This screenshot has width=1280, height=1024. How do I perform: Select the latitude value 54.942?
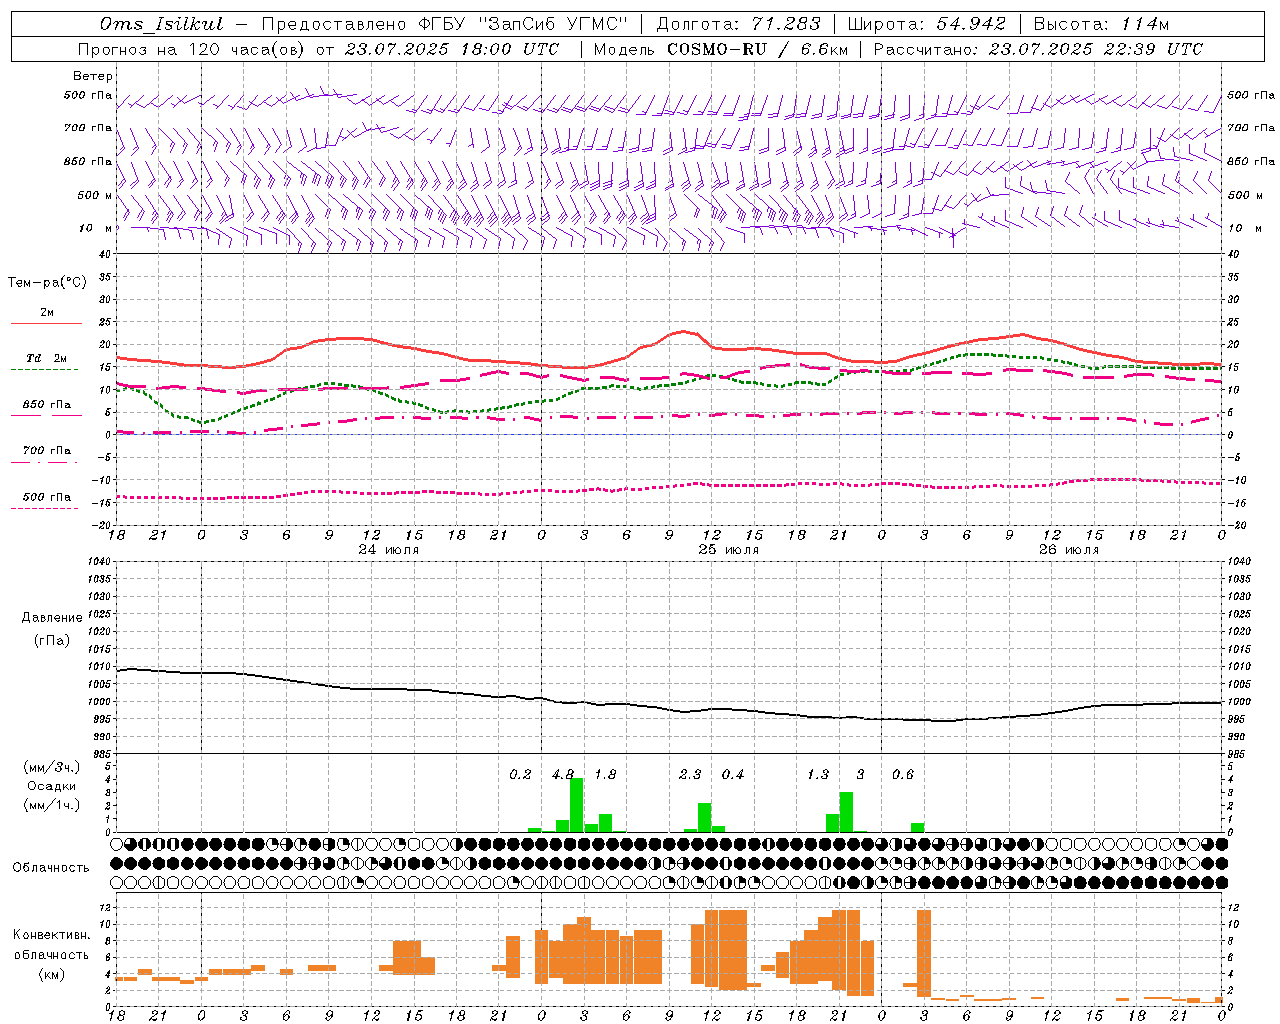pyautogui.click(x=971, y=24)
